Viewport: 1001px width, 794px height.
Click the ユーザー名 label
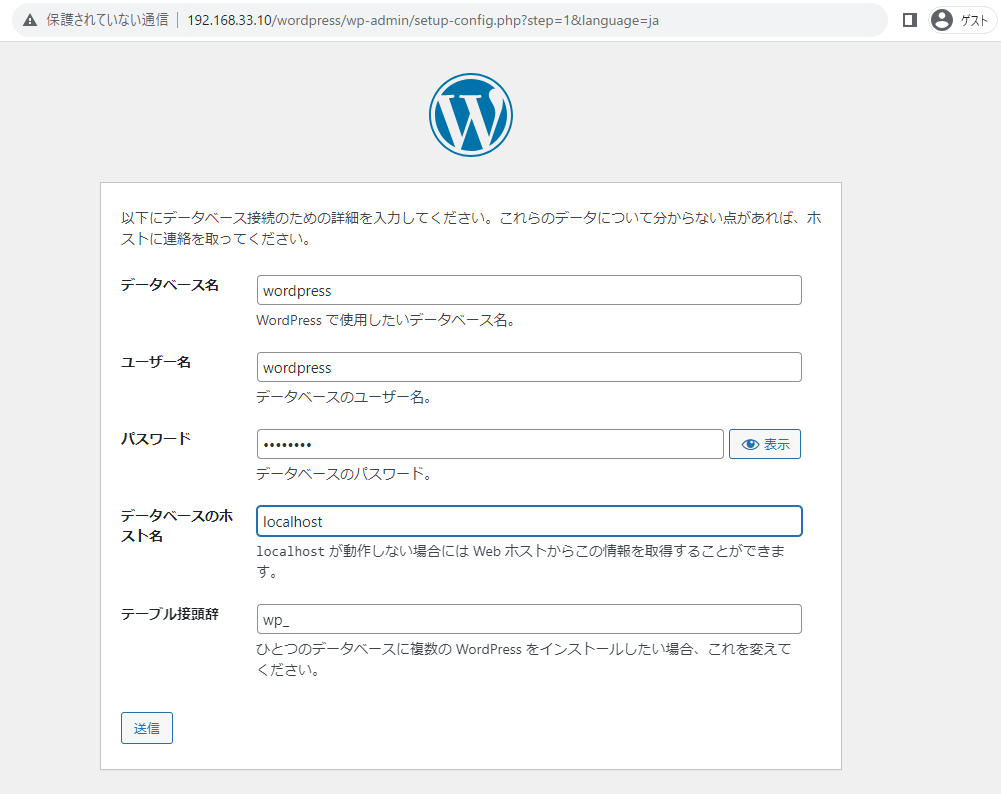(156, 363)
